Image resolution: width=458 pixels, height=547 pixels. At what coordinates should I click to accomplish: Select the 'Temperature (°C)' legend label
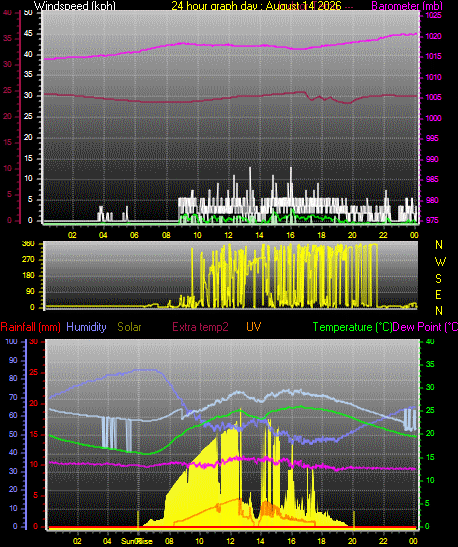pyautogui.click(x=352, y=327)
